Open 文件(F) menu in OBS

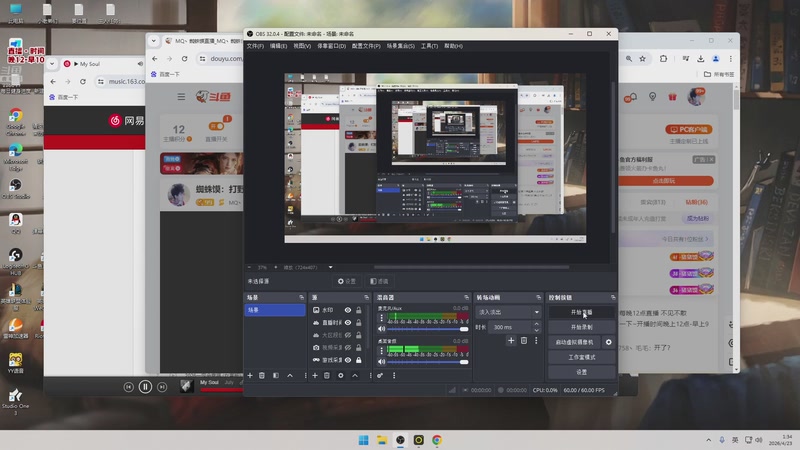click(x=255, y=46)
